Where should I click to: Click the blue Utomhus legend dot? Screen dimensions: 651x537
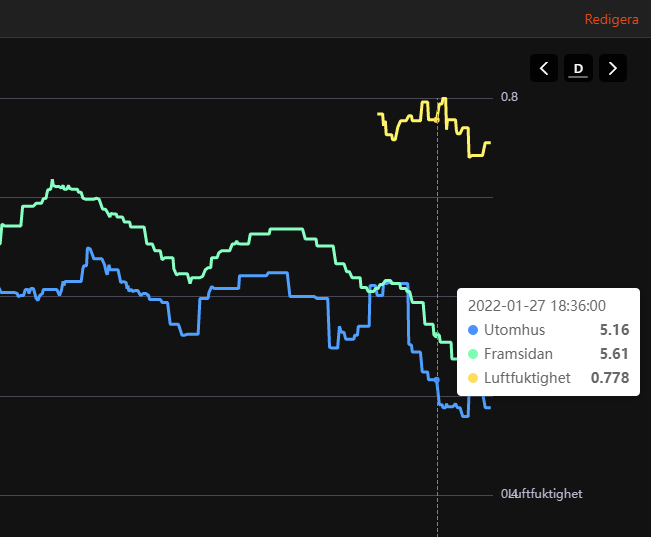point(473,330)
